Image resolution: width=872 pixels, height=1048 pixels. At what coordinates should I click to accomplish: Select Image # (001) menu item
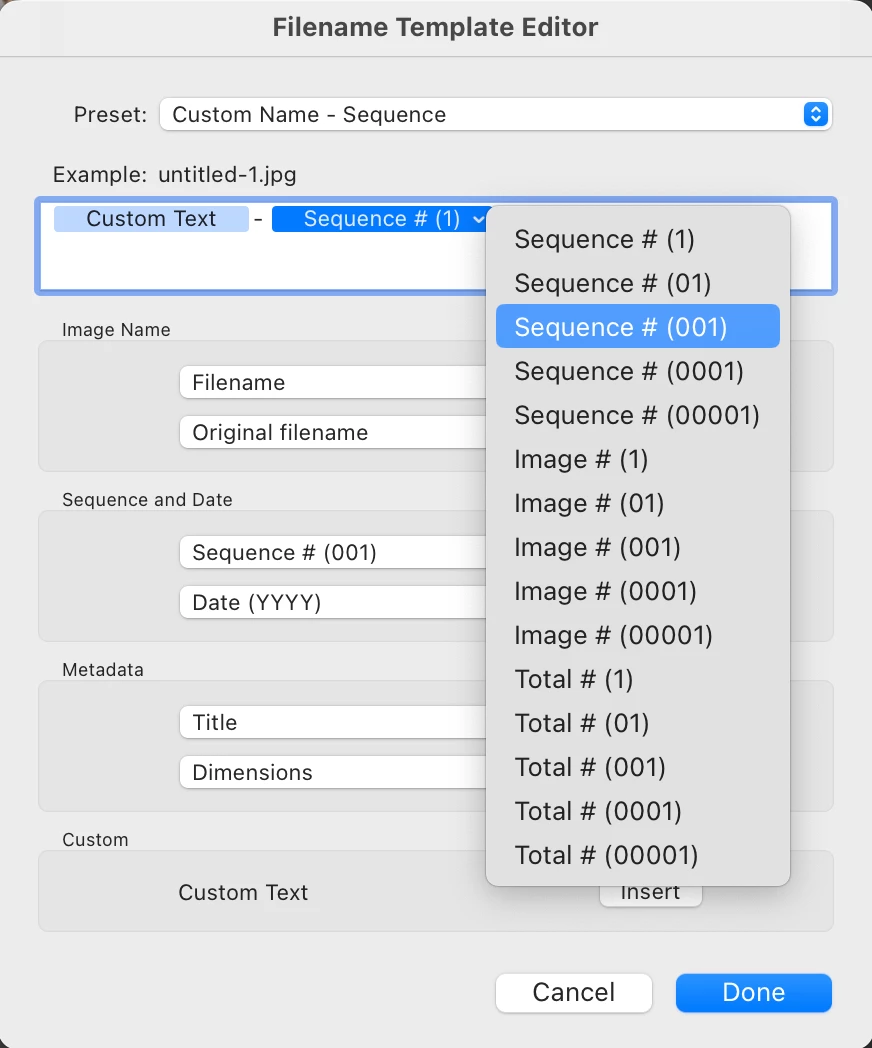(597, 548)
